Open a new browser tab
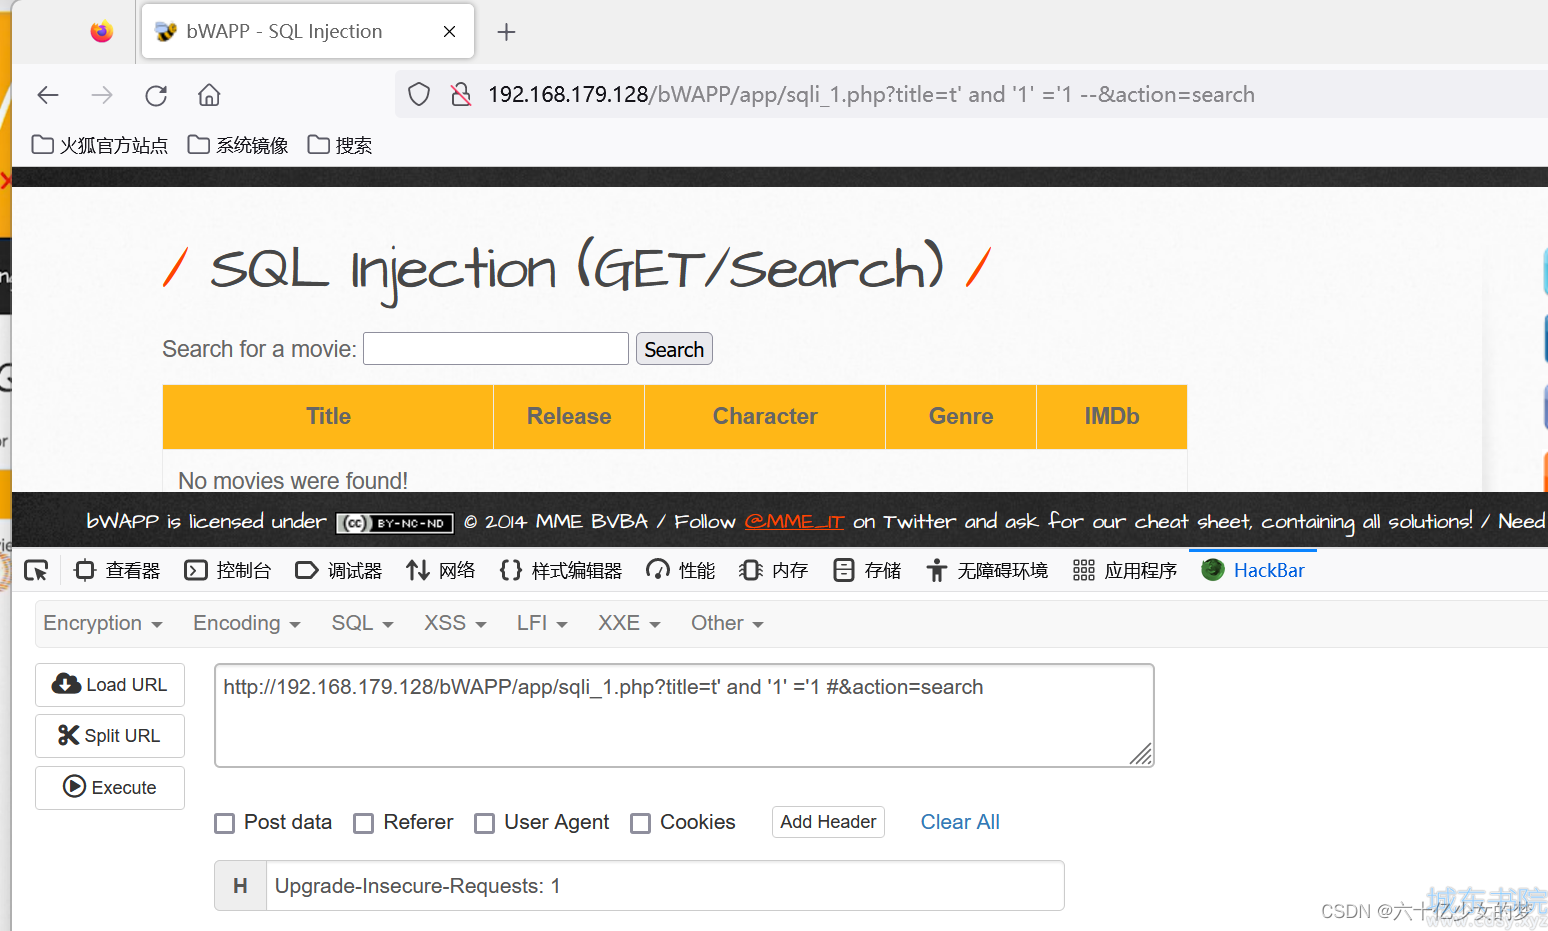 506,32
